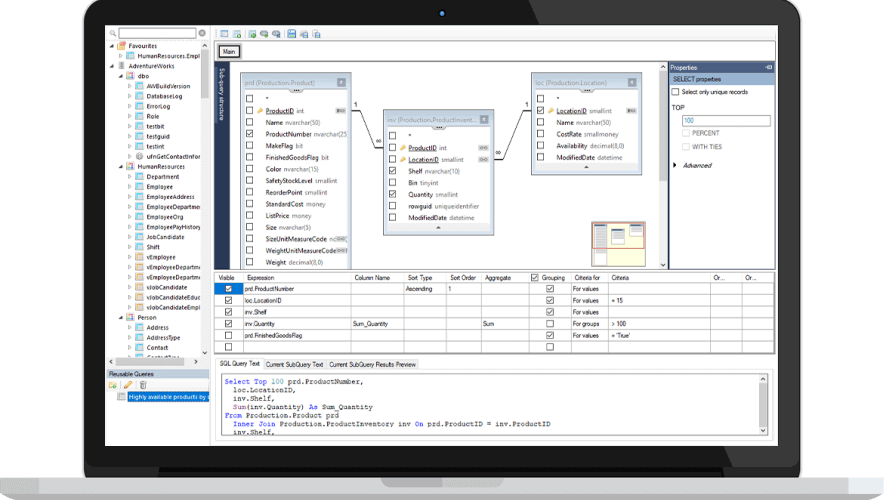Click the link marker right of prd ProductID
This screenshot has height=500, width=884.
tap(341, 111)
